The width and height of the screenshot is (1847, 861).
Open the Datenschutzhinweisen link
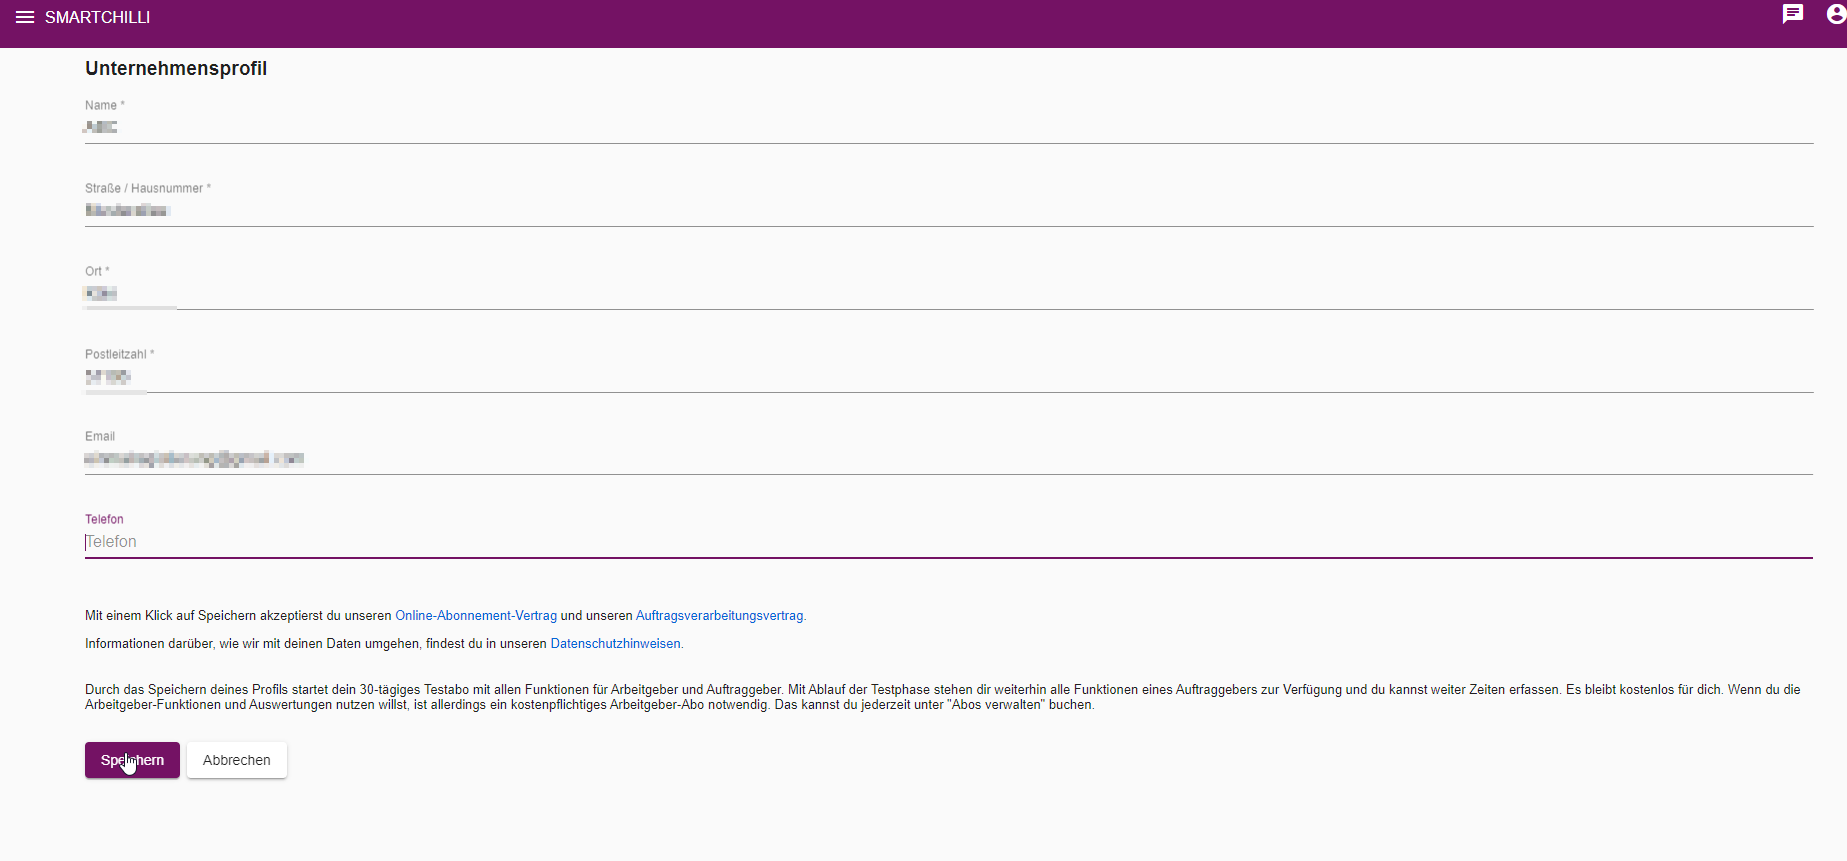click(615, 644)
